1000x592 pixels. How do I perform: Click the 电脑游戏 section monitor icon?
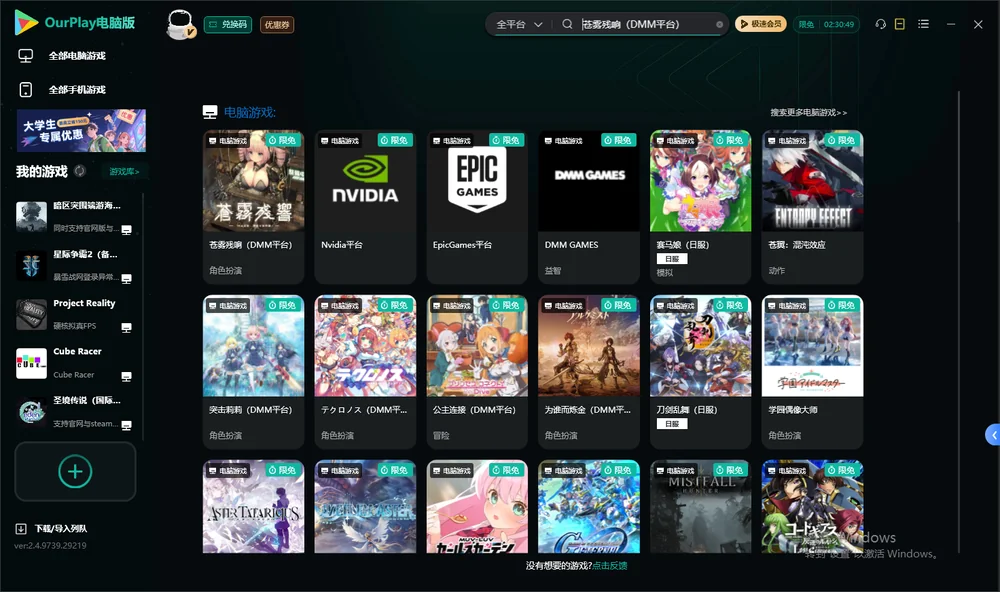pyautogui.click(x=210, y=112)
